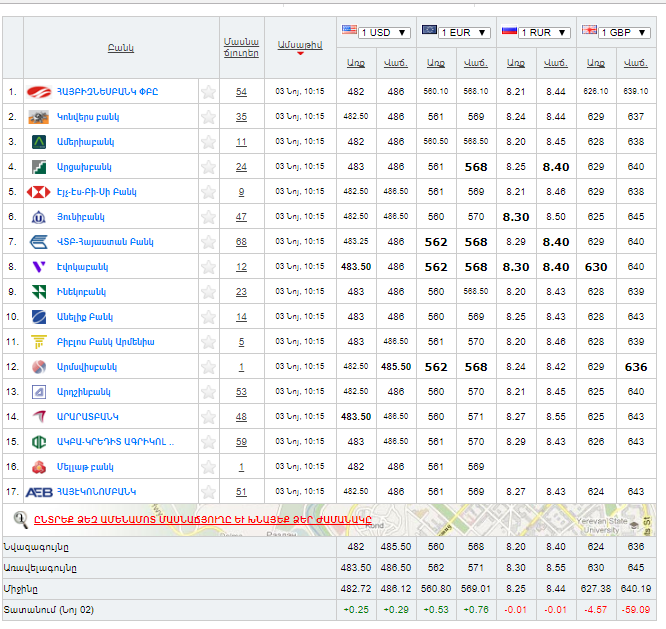
Task: Click the Բիբլոս Բանկ Արմենիա logo
Action: (39, 342)
